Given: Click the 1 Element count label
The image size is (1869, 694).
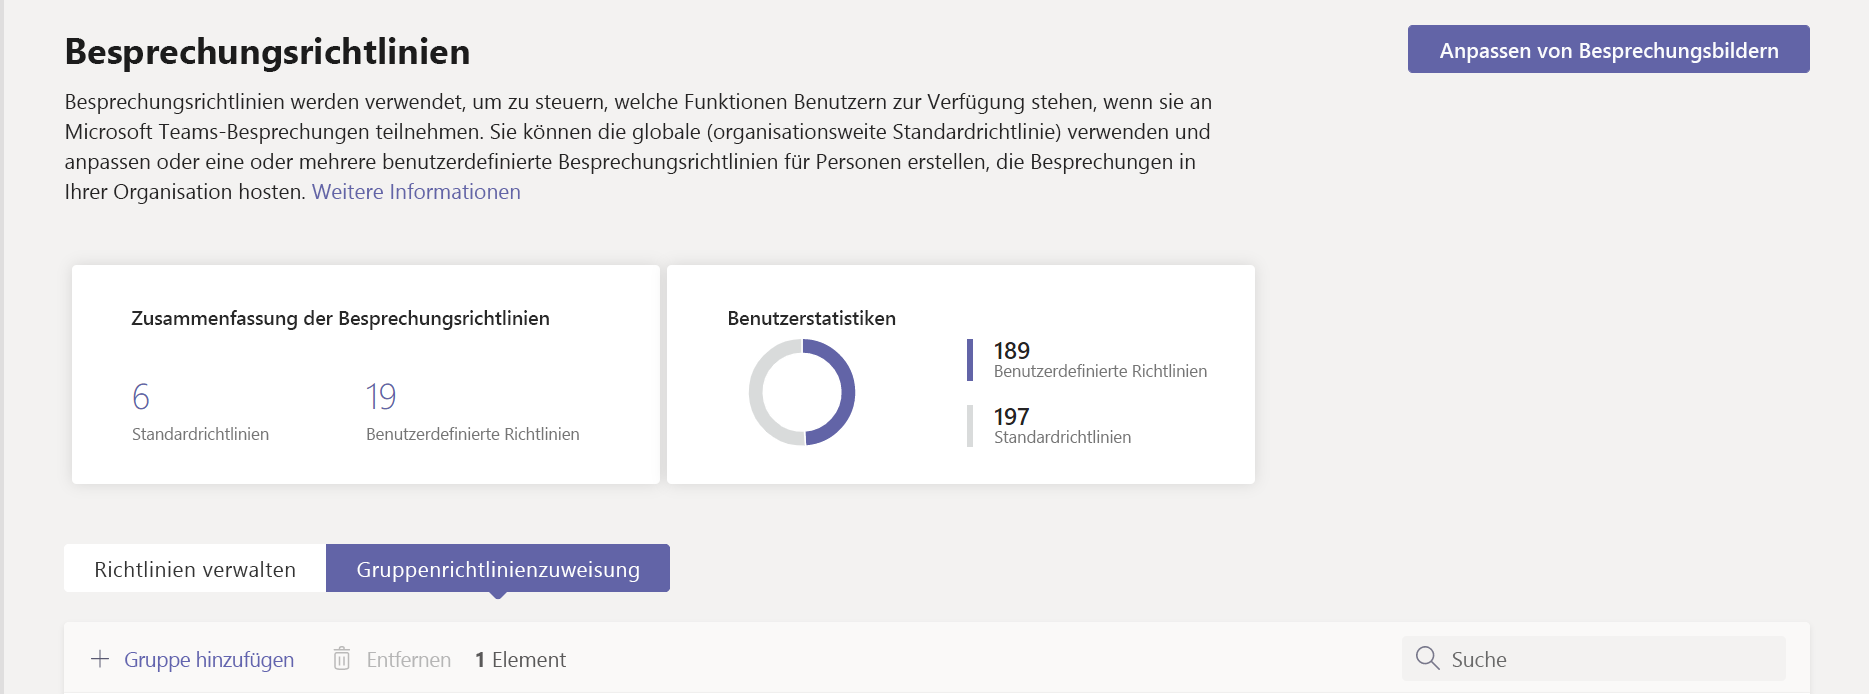Looking at the screenshot, I should click(520, 660).
